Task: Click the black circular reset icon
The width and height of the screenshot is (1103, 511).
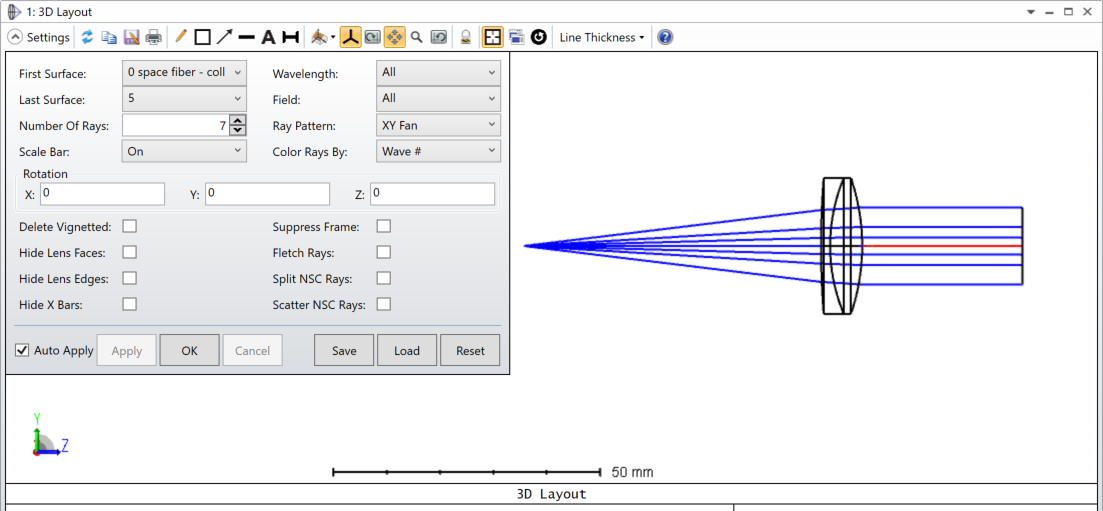Action: (x=539, y=37)
